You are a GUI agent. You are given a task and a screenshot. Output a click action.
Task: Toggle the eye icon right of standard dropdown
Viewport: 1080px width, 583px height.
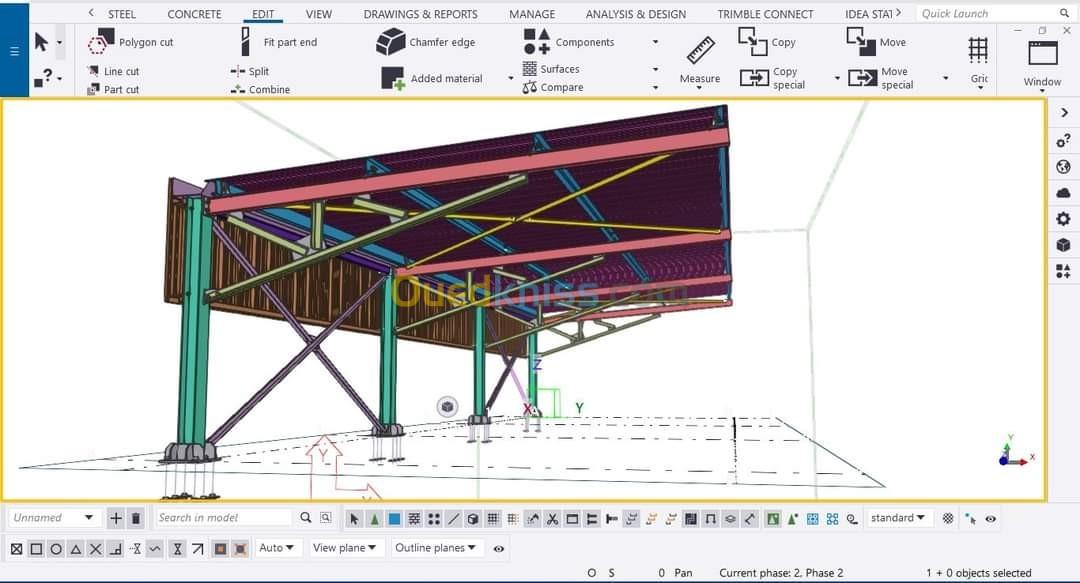coord(990,519)
